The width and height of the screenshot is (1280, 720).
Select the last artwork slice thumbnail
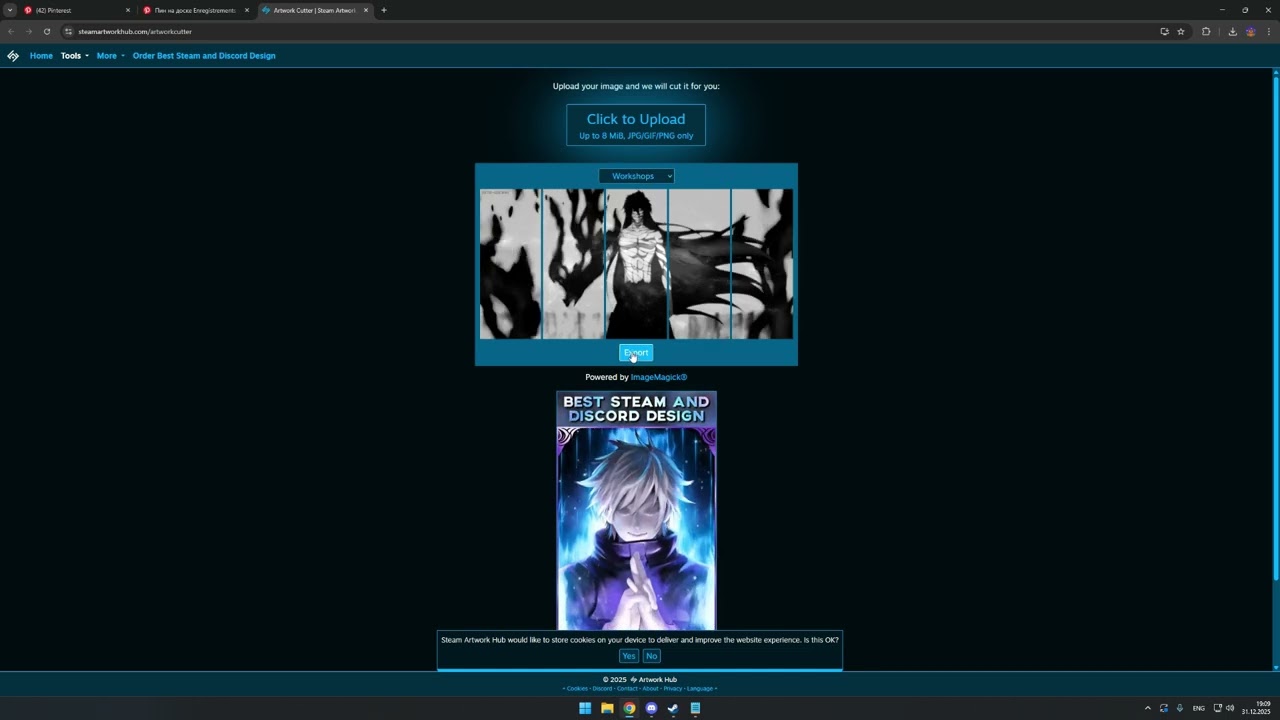click(762, 264)
